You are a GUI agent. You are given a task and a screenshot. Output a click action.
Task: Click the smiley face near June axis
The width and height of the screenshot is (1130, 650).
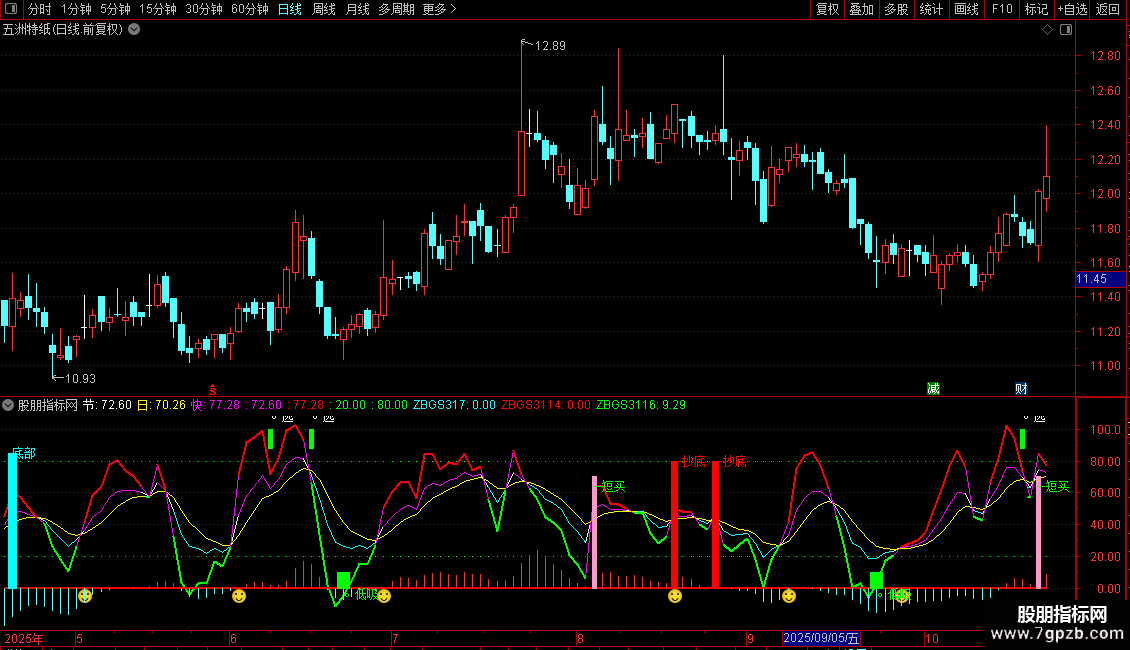point(239,596)
